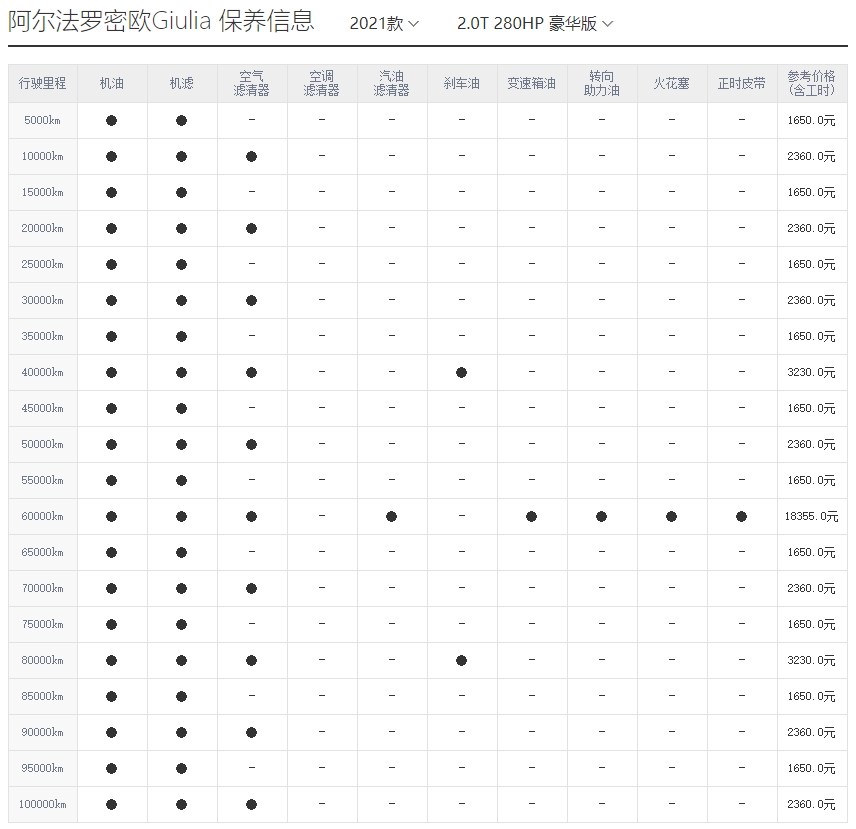
Task: Click the 2360.0元 price in the 100000km row
Action: pyautogui.click(x=811, y=805)
